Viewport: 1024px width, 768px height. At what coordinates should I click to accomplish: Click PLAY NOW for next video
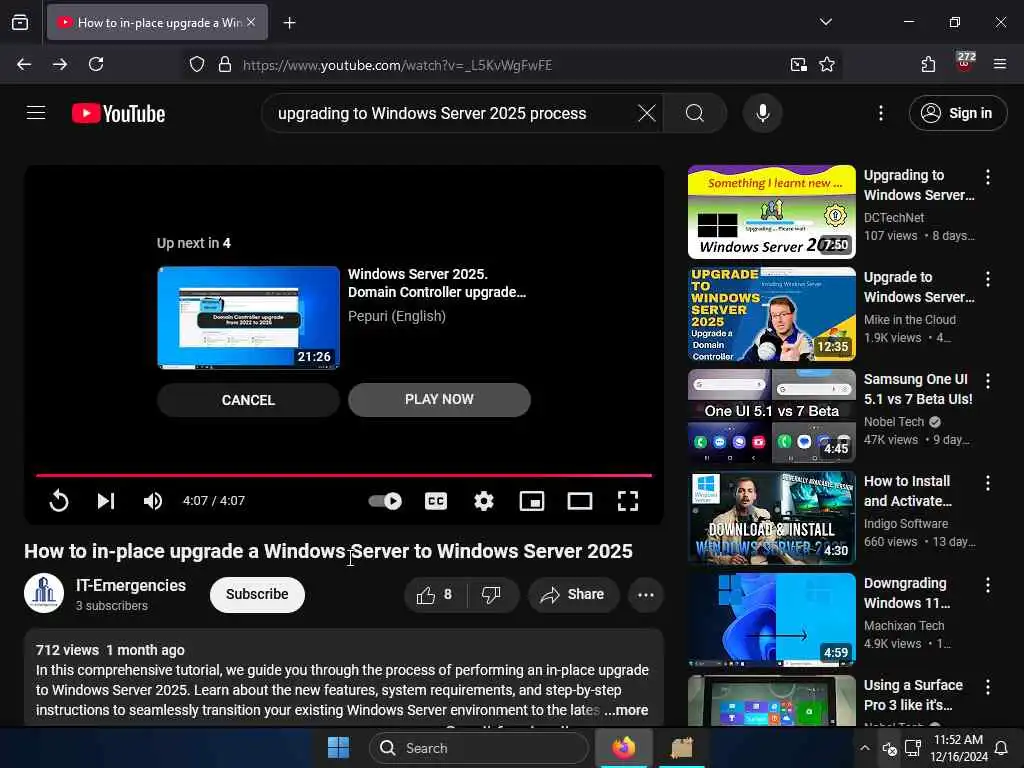point(439,400)
